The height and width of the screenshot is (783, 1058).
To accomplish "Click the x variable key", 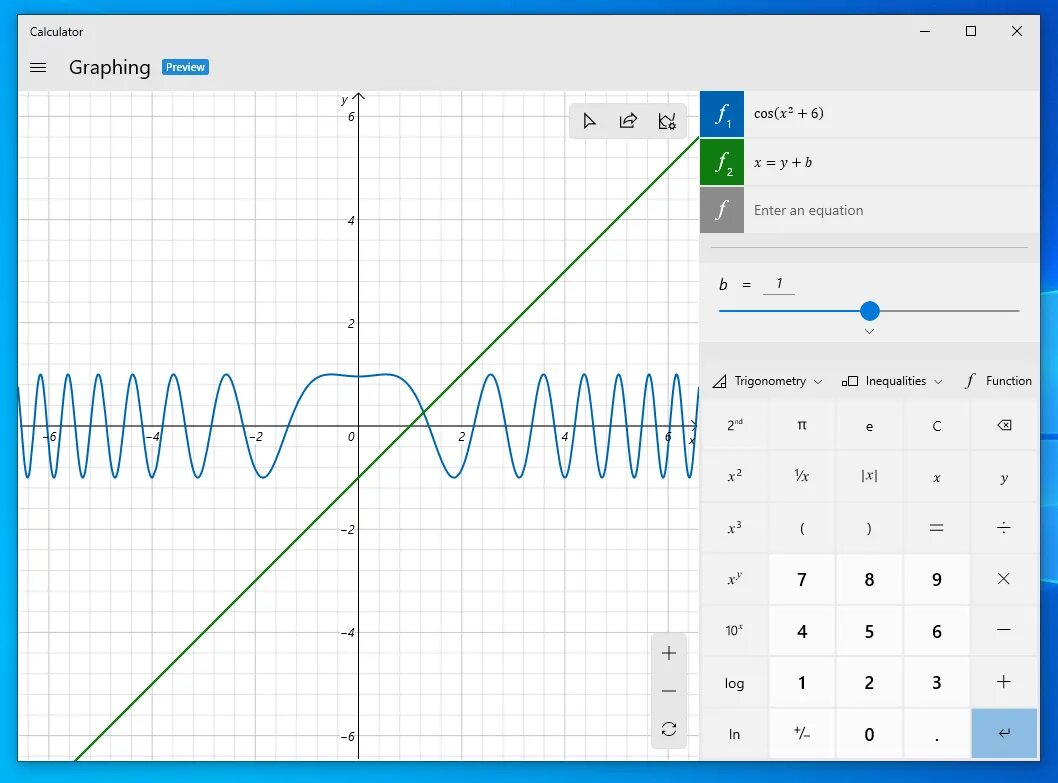I will coord(937,477).
